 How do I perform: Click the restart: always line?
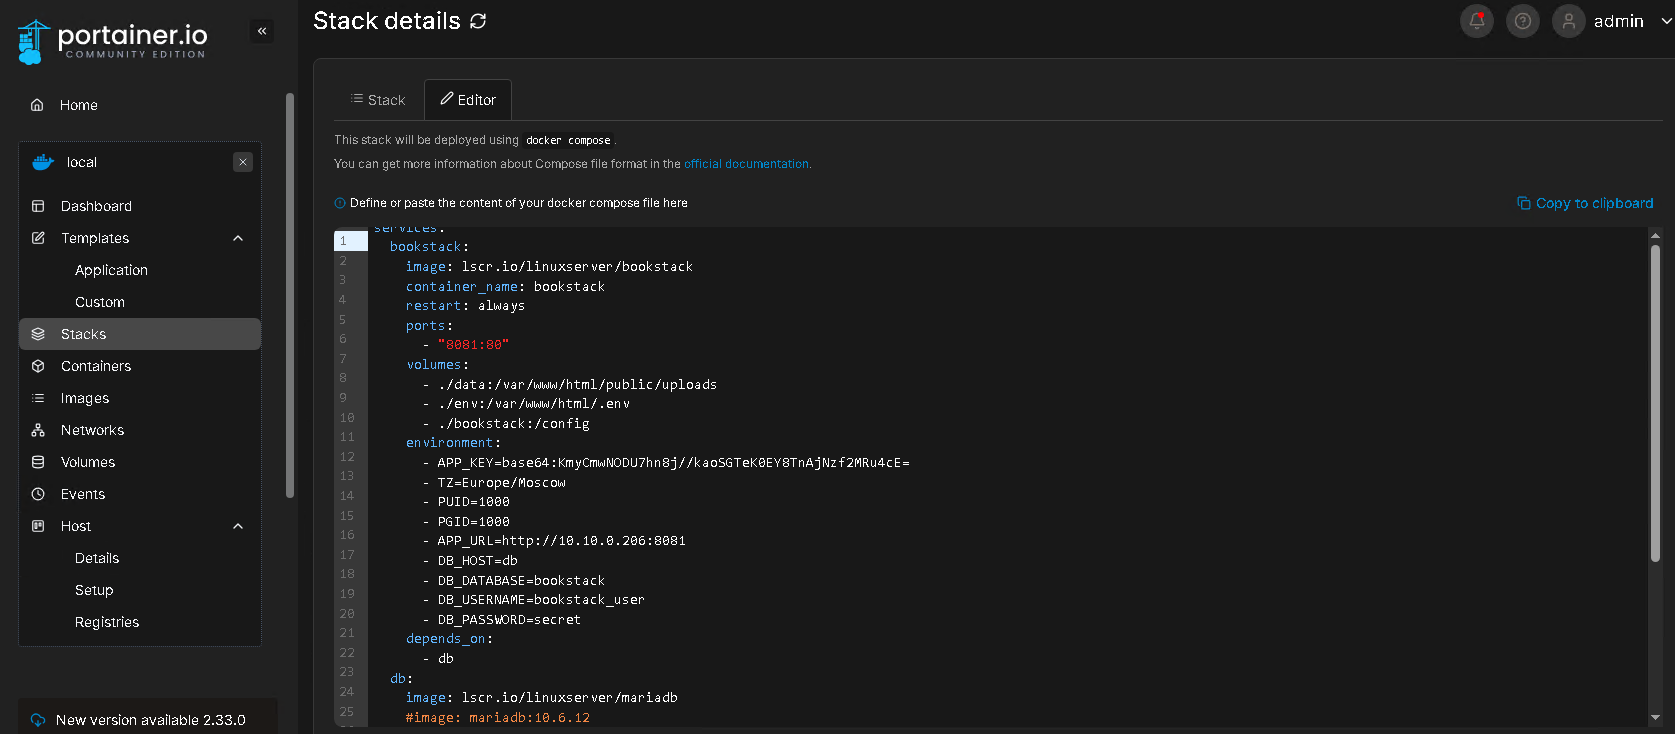(x=465, y=306)
